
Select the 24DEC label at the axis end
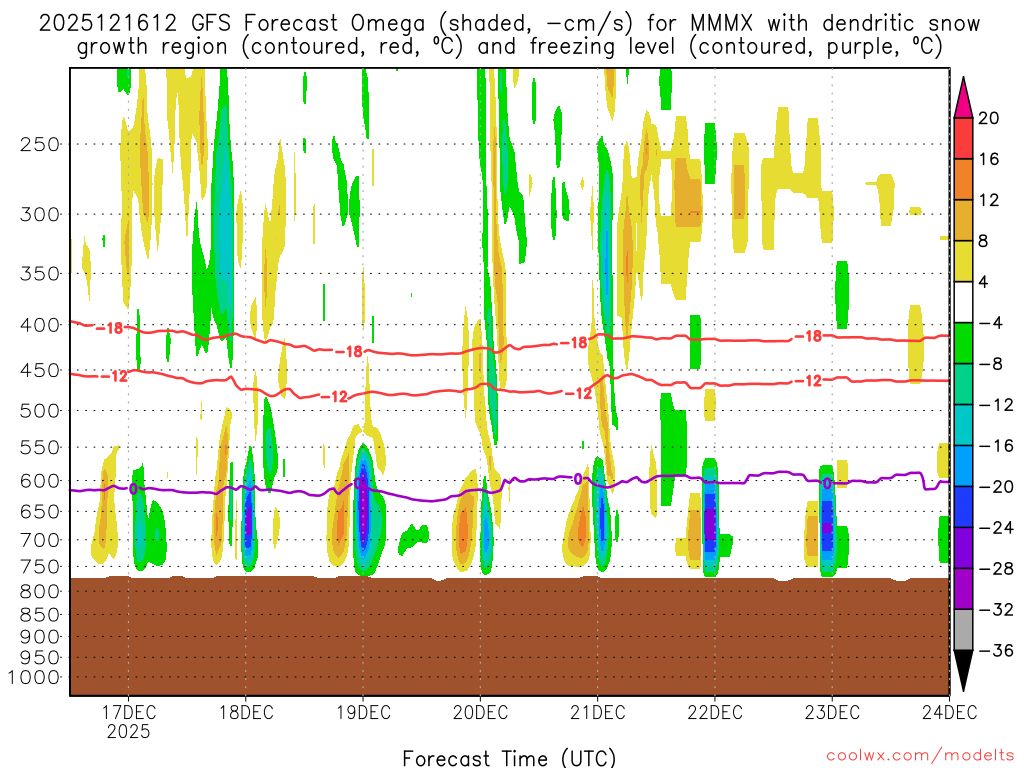(948, 712)
